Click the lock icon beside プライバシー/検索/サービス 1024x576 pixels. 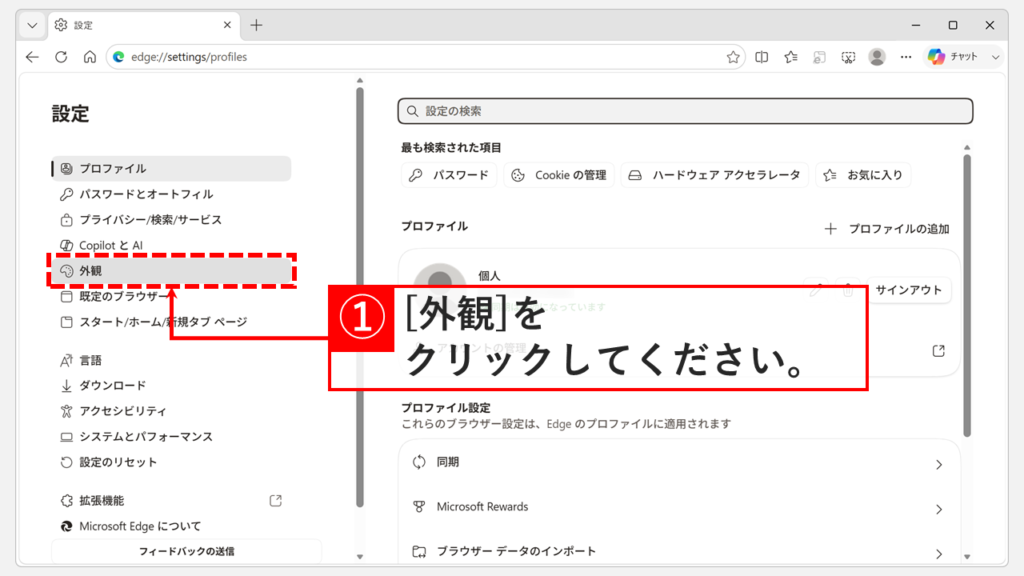pyautogui.click(x=67, y=220)
